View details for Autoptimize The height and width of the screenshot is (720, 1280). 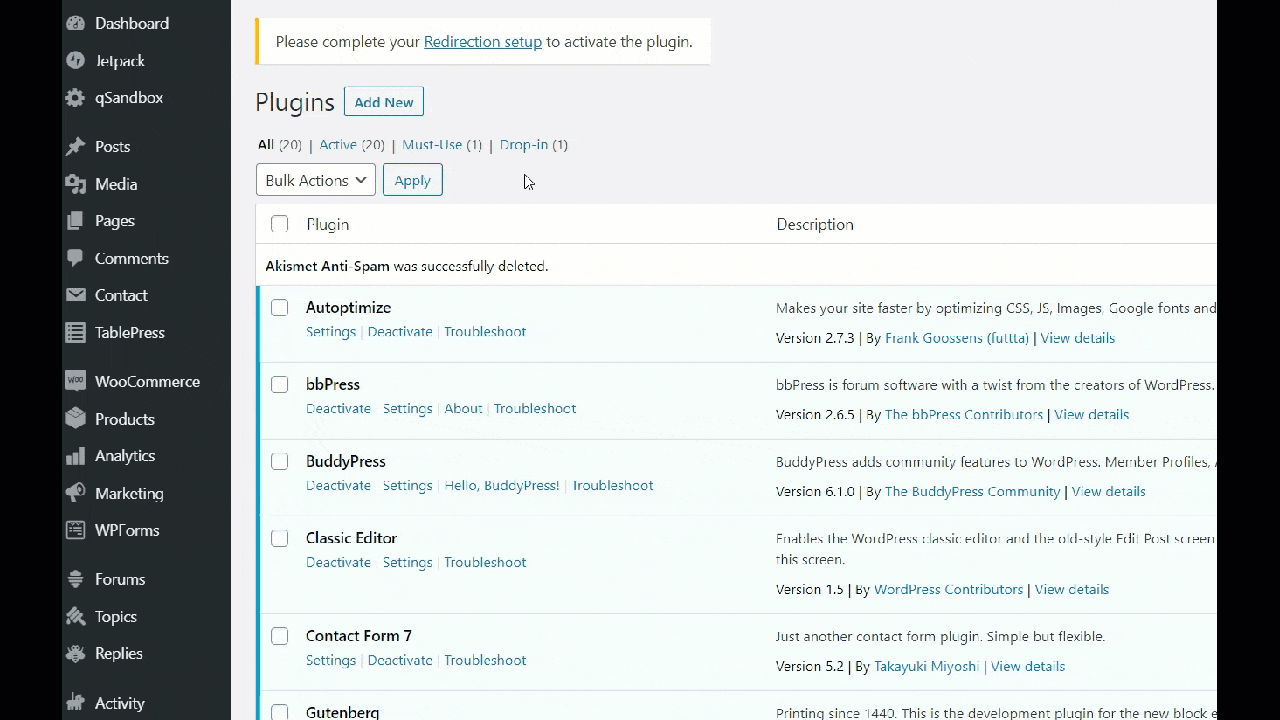(x=1078, y=338)
